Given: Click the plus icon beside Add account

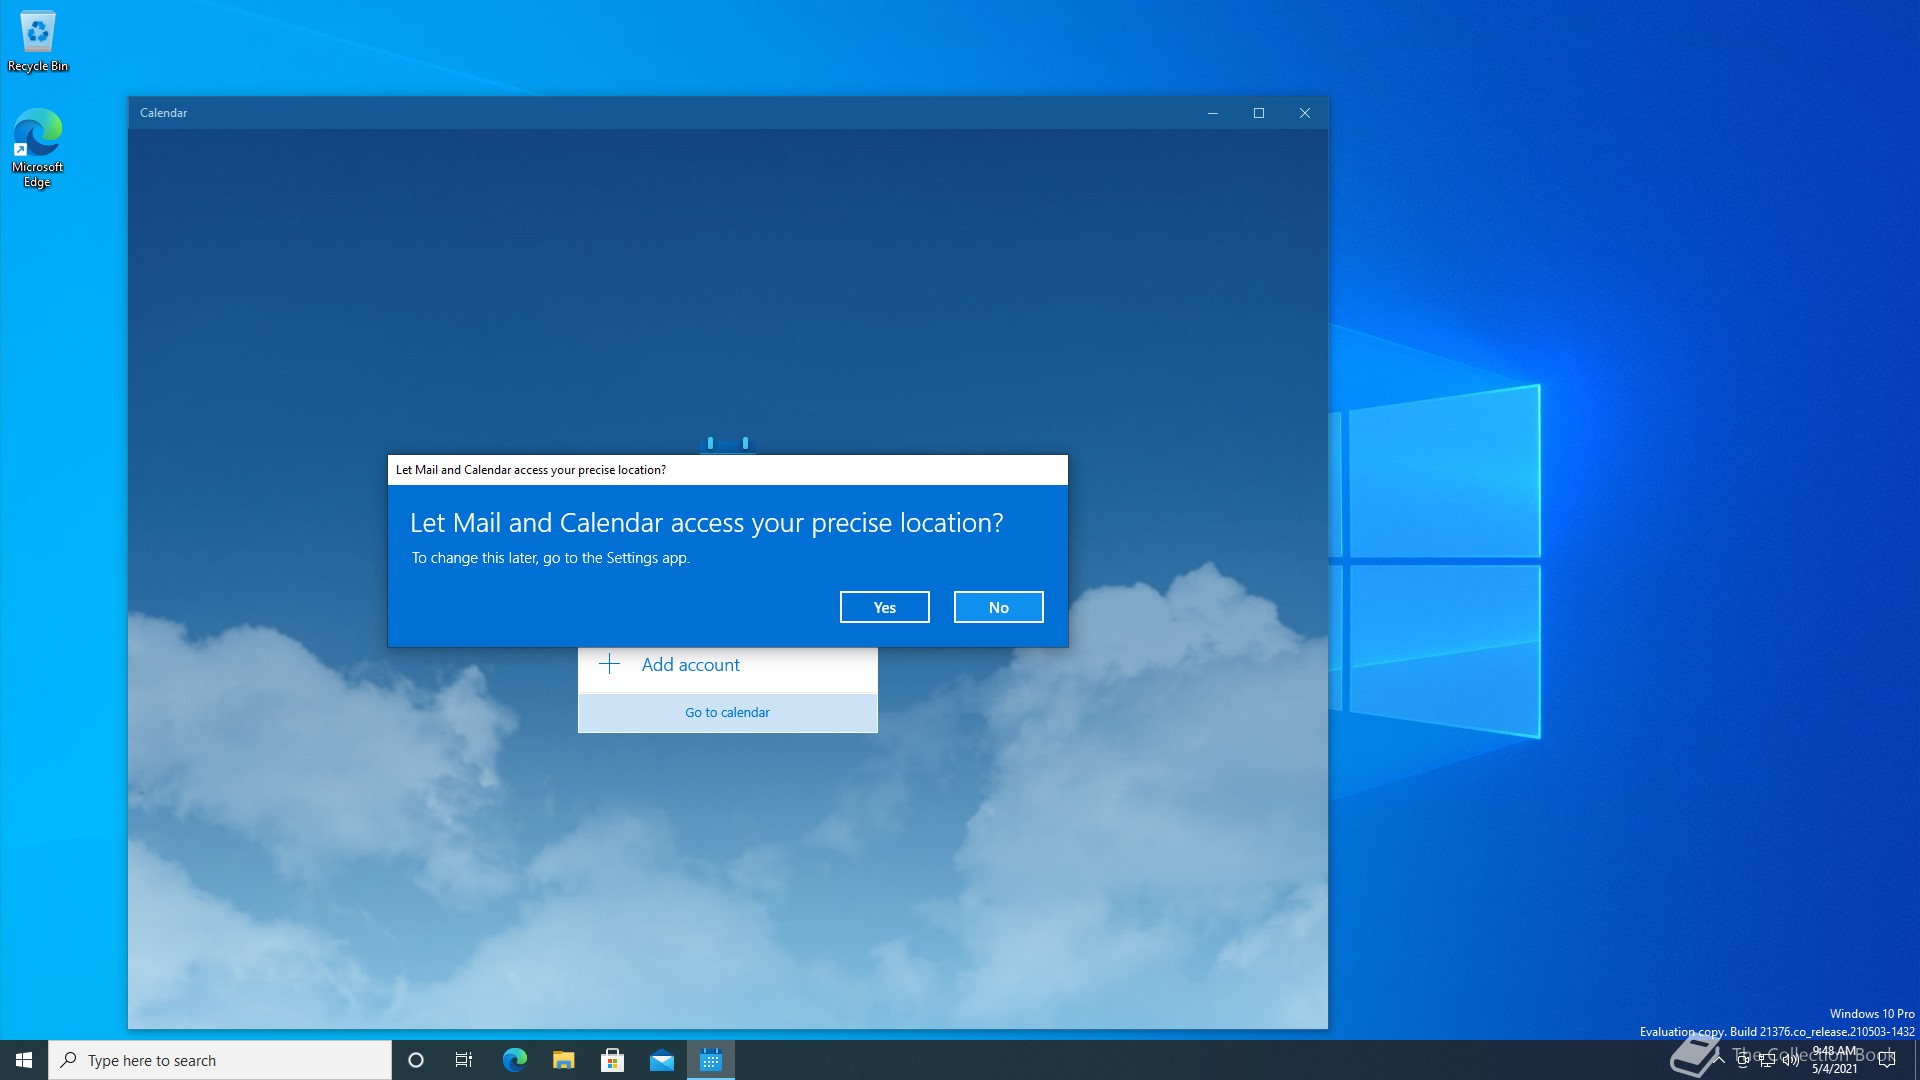Looking at the screenshot, I should point(609,664).
